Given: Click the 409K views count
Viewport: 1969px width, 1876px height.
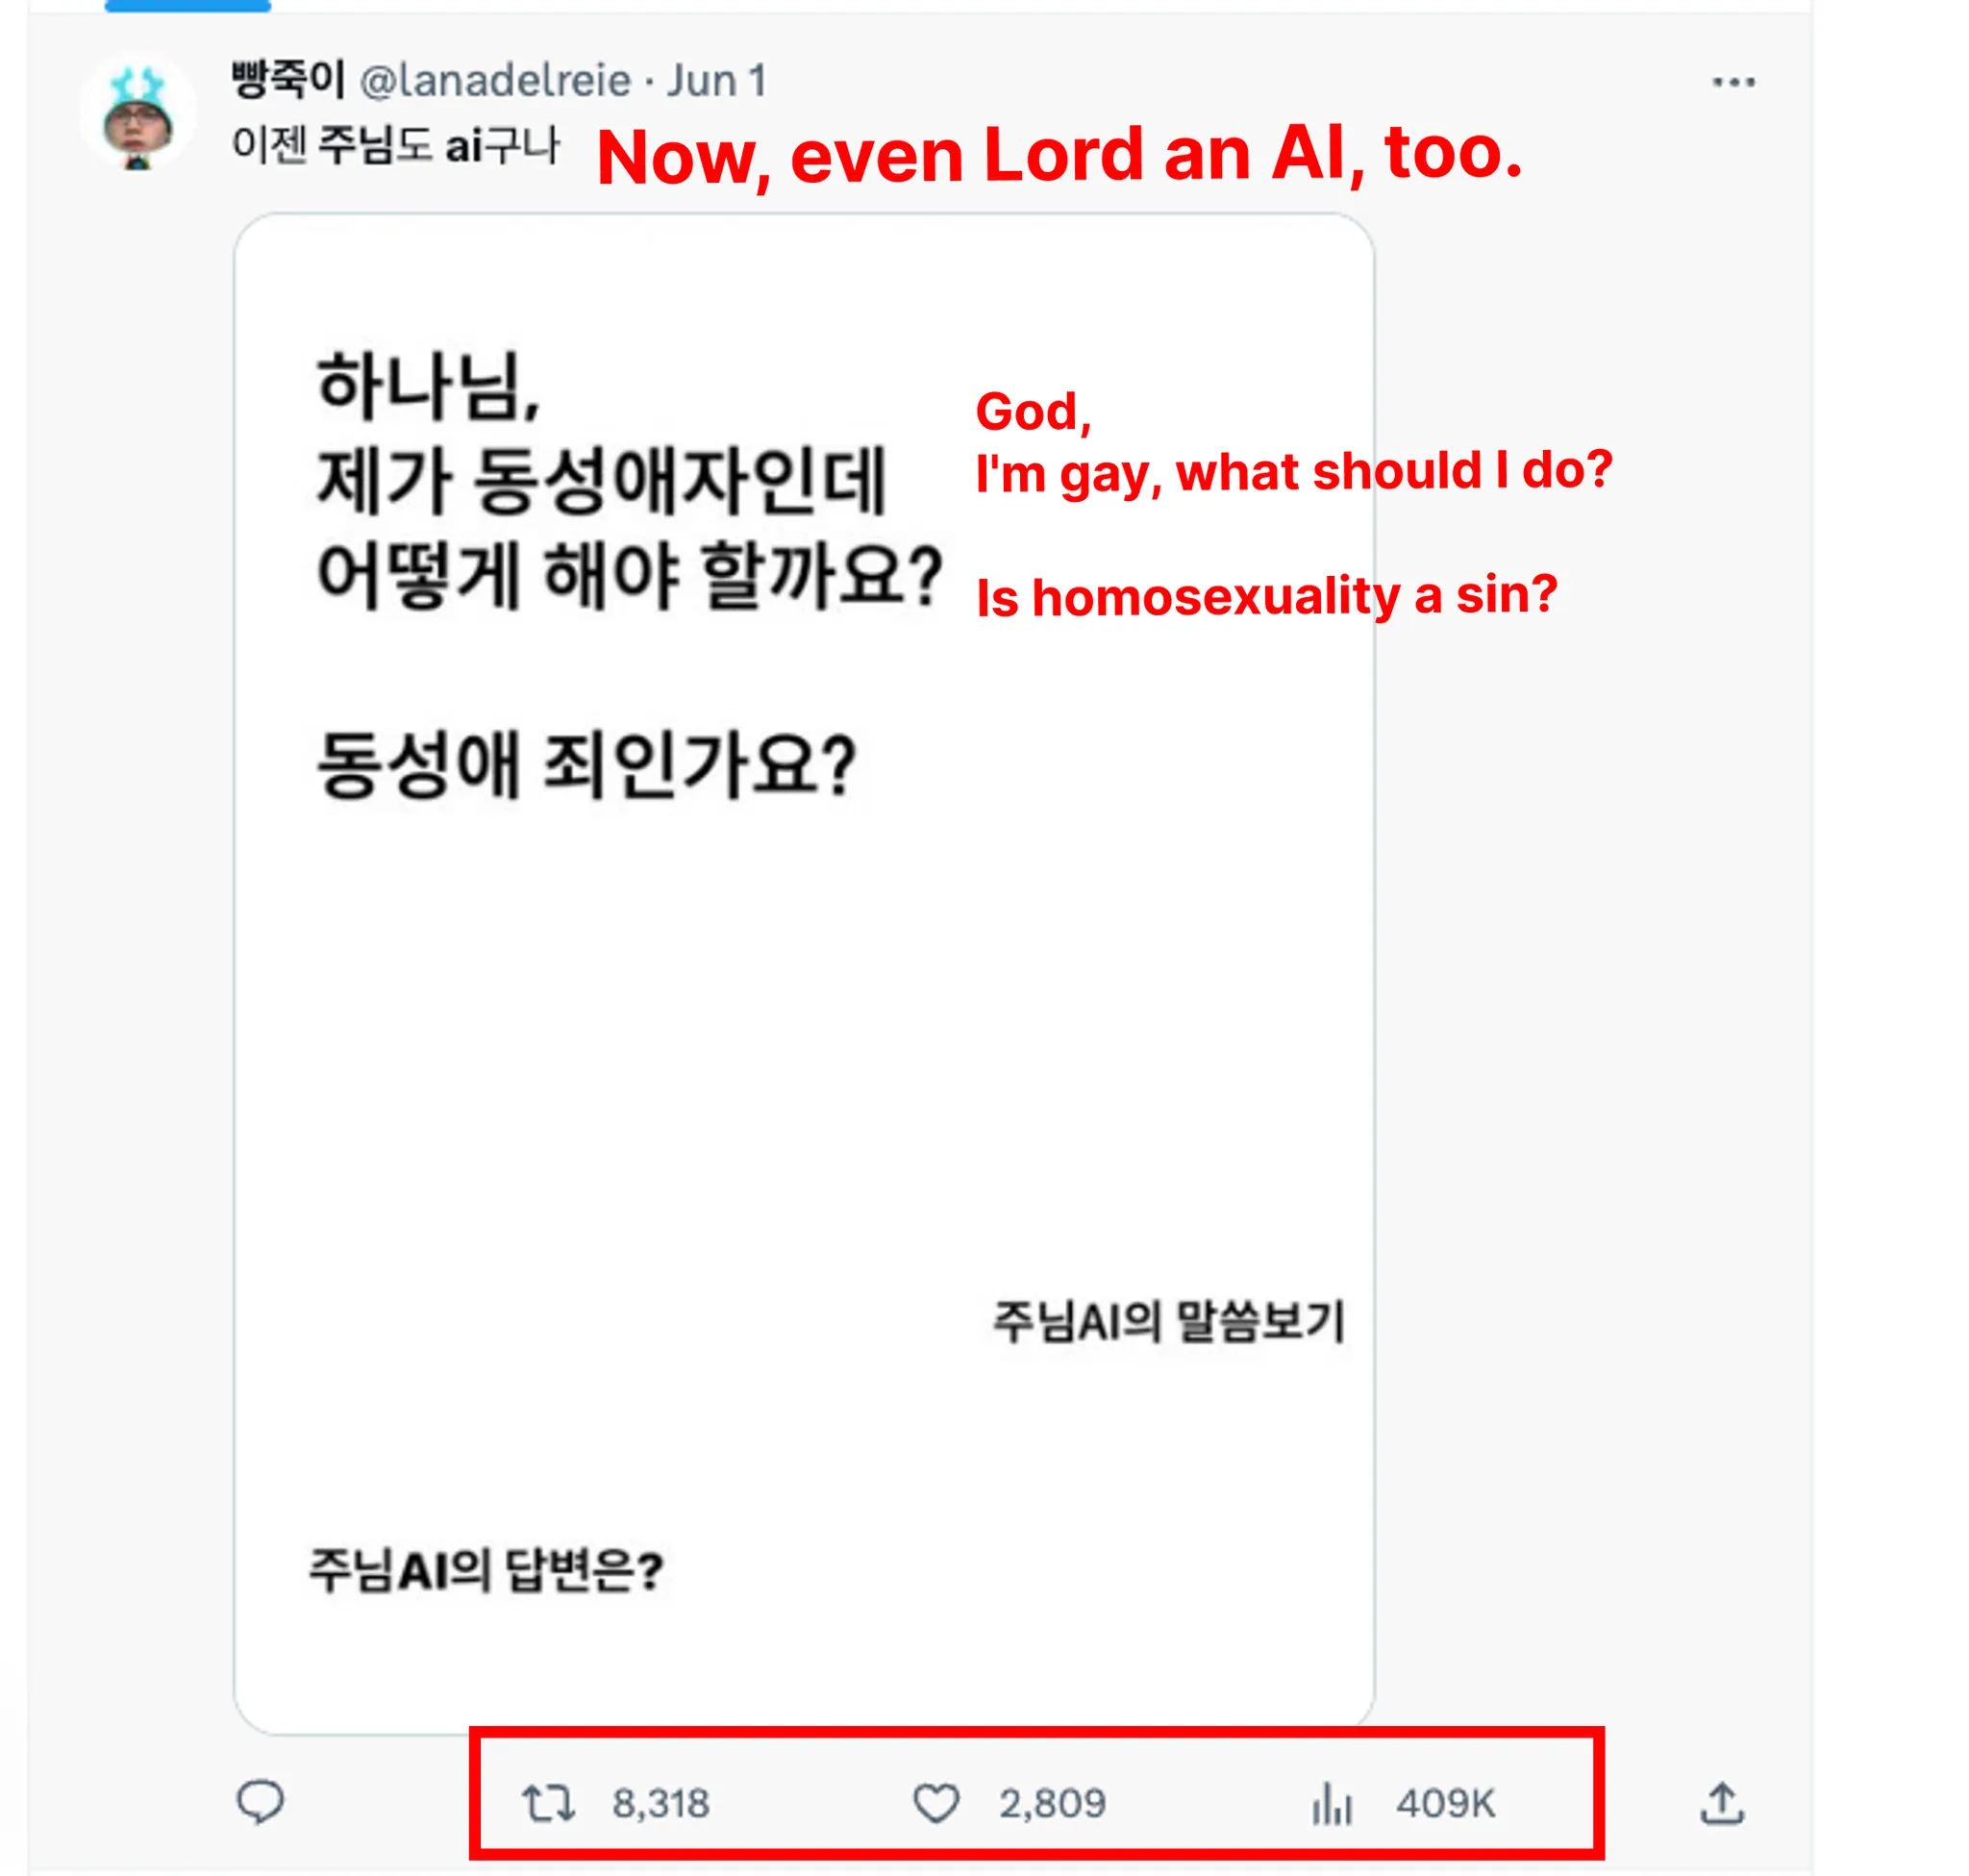Looking at the screenshot, I should 1445,1803.
